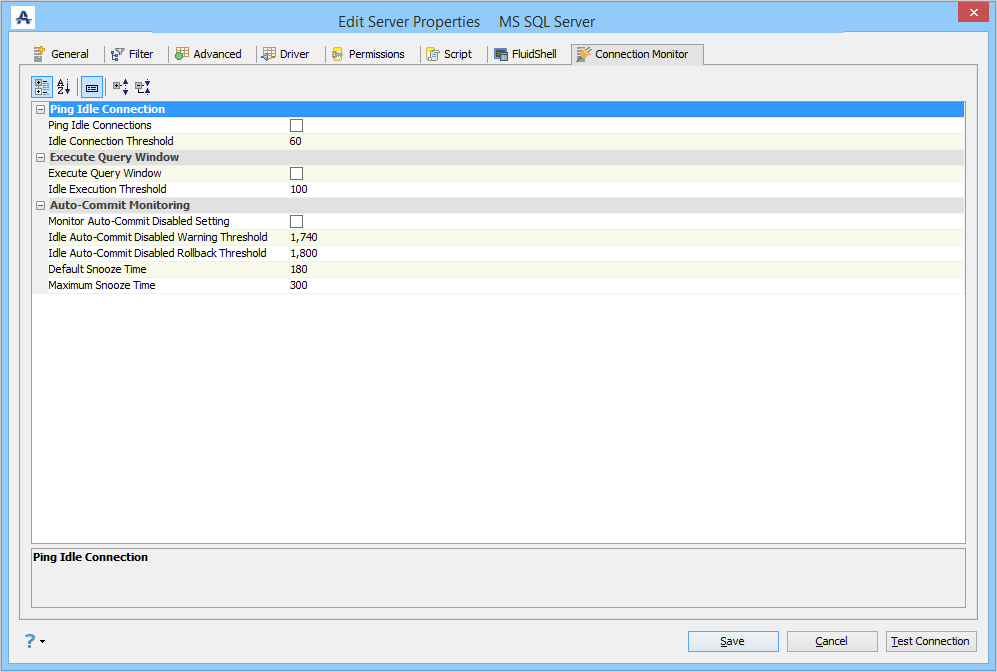The height and width of the screenshot is (672, 997).
Task: Check the Execute Query Window checkbox
Action: [296, 173]
